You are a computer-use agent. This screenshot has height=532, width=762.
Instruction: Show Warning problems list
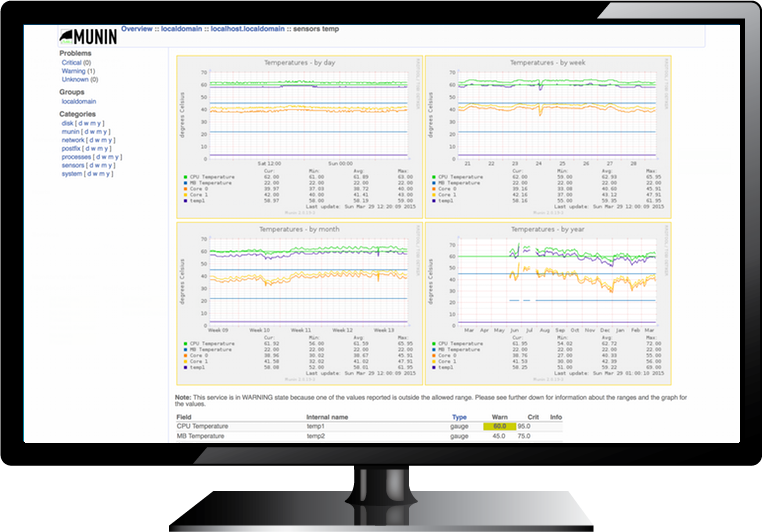[x=73, y=71]
